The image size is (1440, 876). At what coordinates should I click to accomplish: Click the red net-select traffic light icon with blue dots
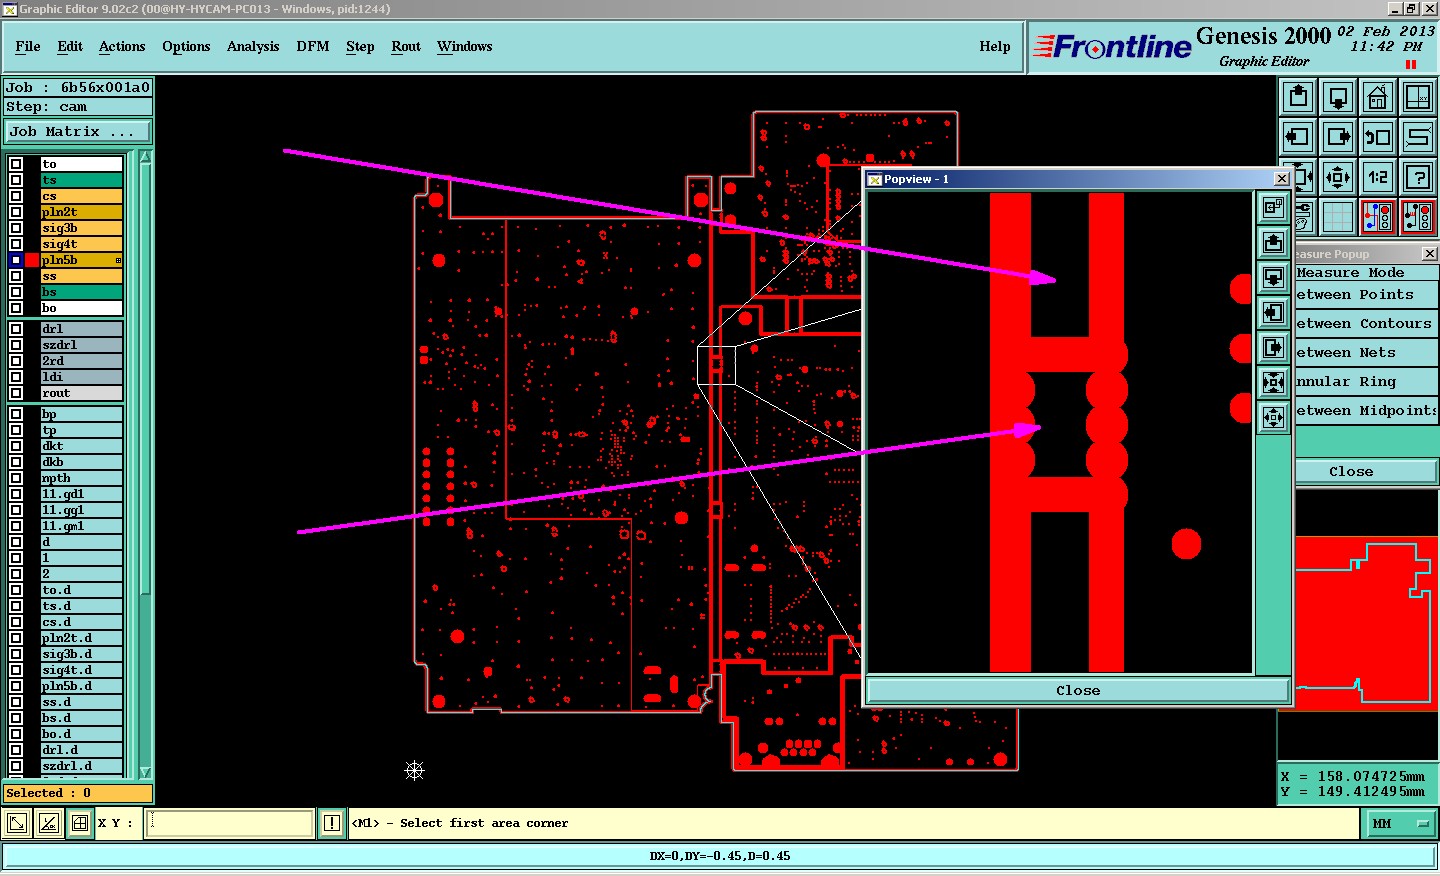pos(1378,216)
